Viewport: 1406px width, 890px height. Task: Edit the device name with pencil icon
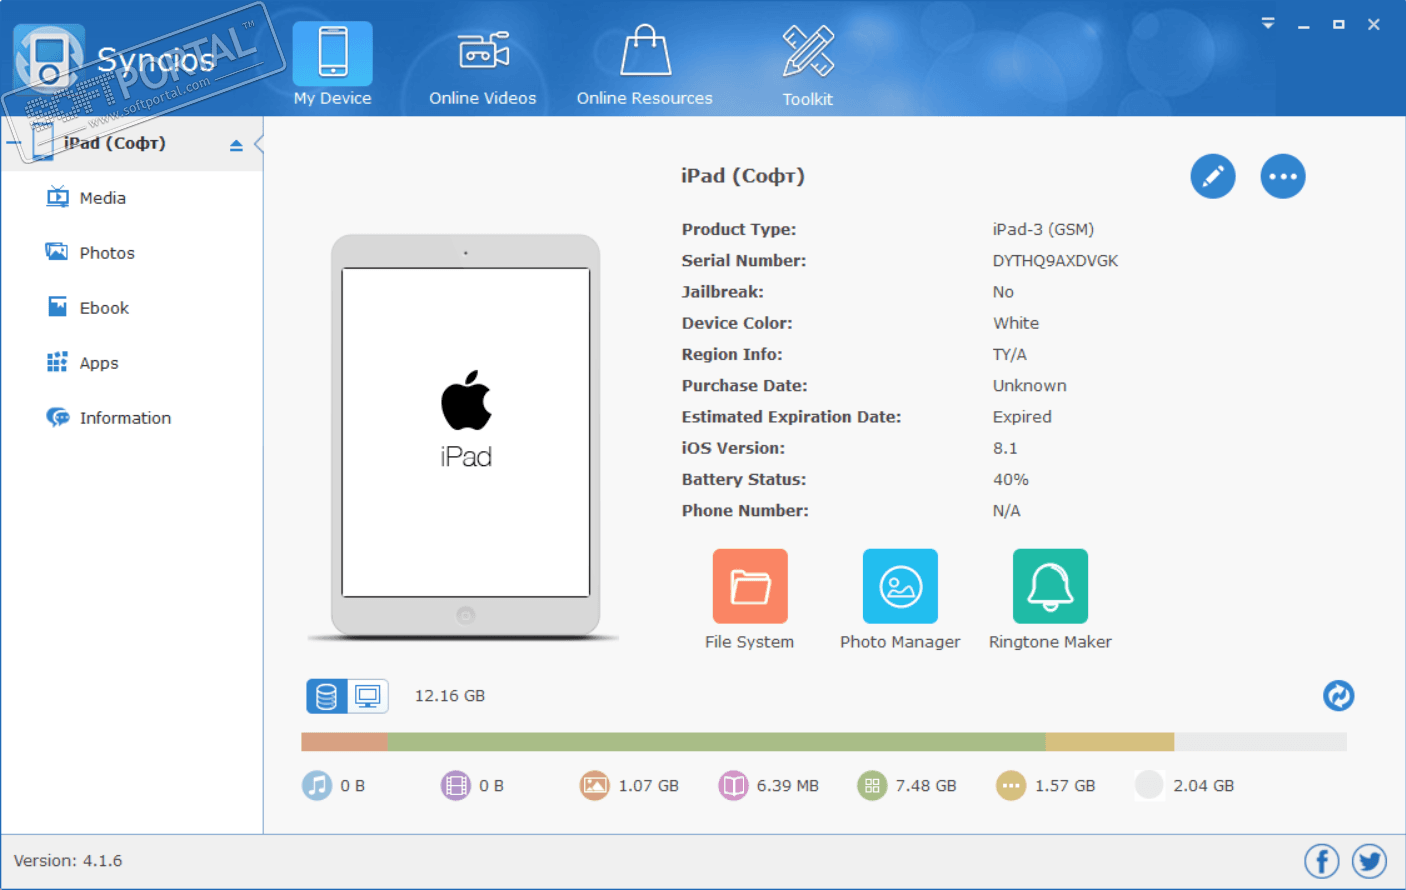[1213, 177]
